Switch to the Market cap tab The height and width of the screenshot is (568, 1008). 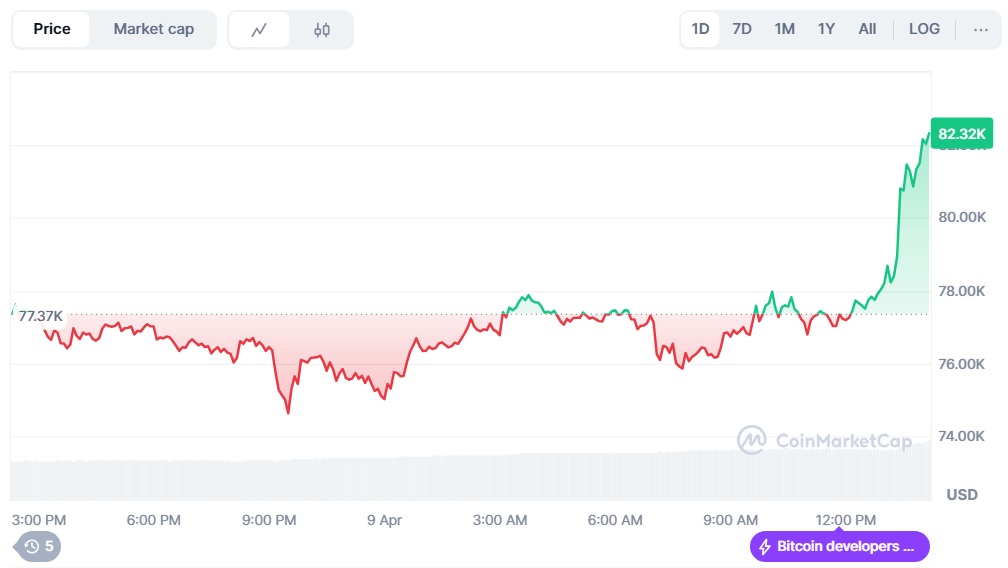coord(153,29)
